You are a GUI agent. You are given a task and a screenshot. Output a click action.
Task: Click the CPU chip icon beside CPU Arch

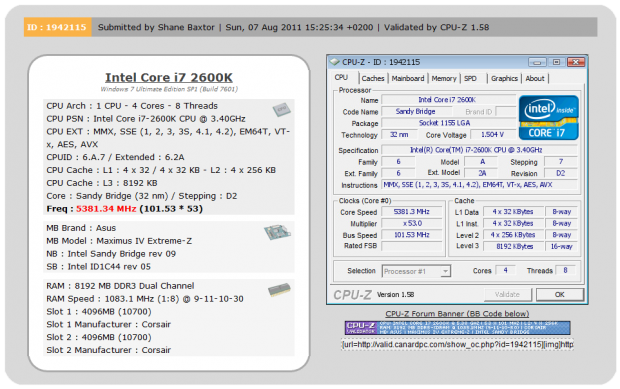(x=282, y=110)
